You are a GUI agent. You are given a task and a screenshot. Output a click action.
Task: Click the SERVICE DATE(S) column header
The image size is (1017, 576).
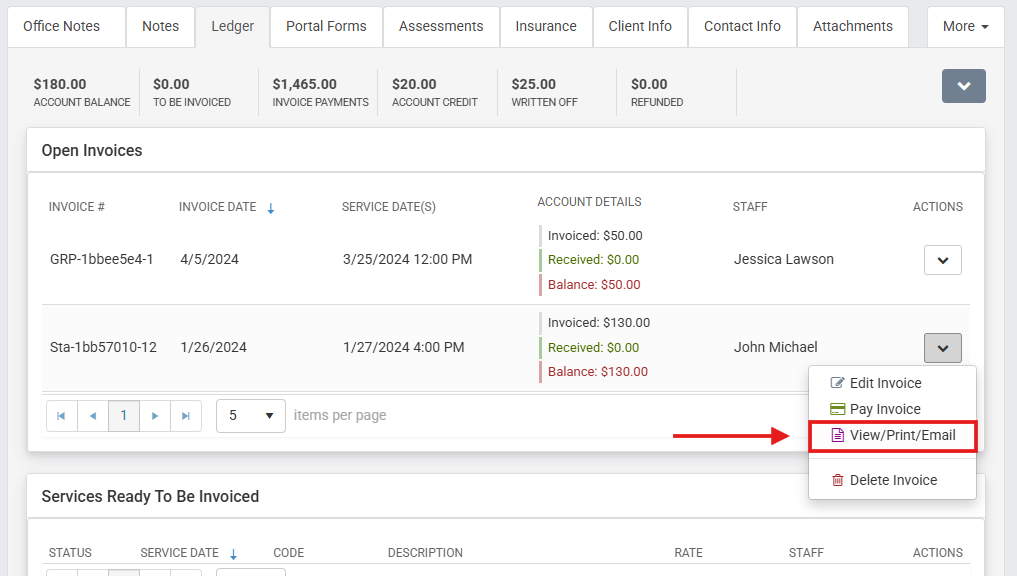pyautogui.click(x=389, y=207)
